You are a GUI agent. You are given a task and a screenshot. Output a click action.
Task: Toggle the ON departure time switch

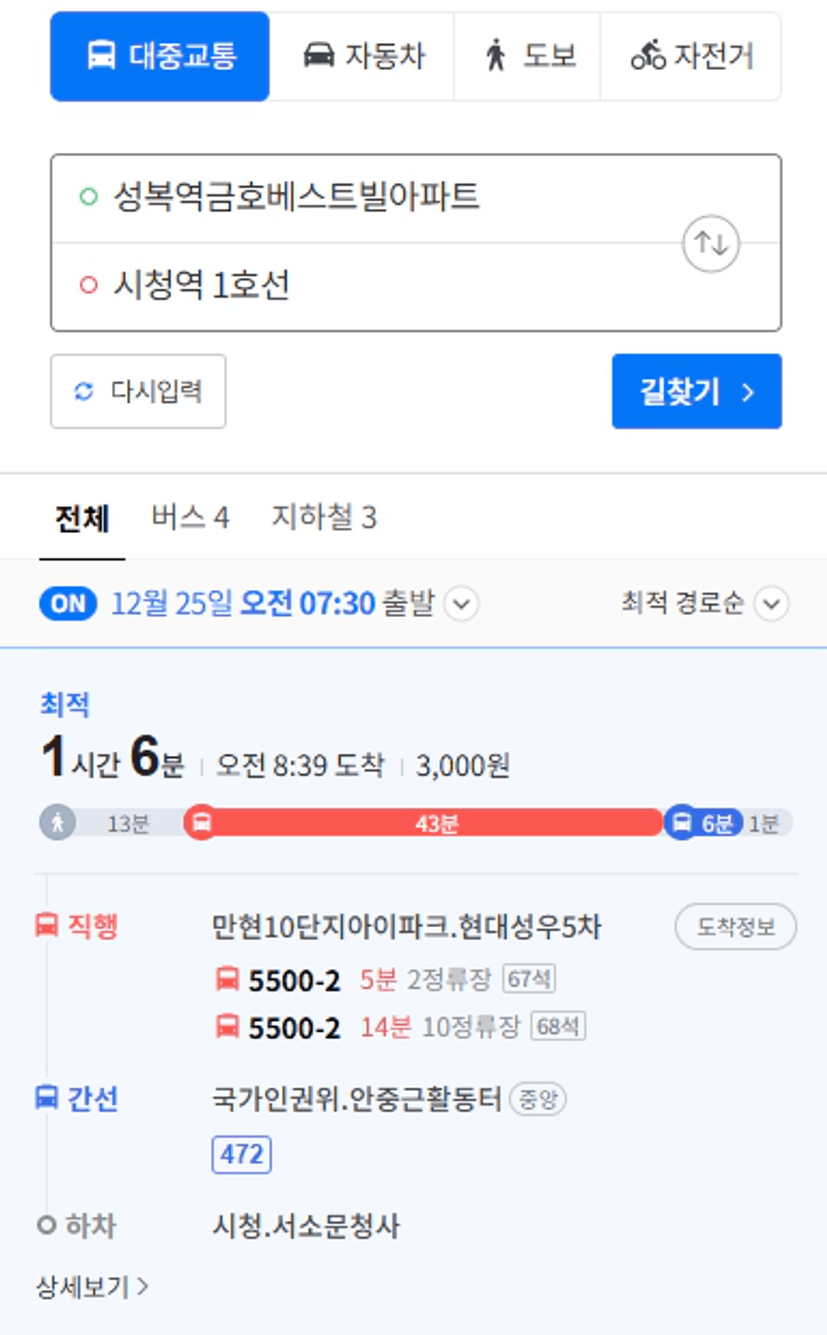pyautogui.click(x=68, y=604)
